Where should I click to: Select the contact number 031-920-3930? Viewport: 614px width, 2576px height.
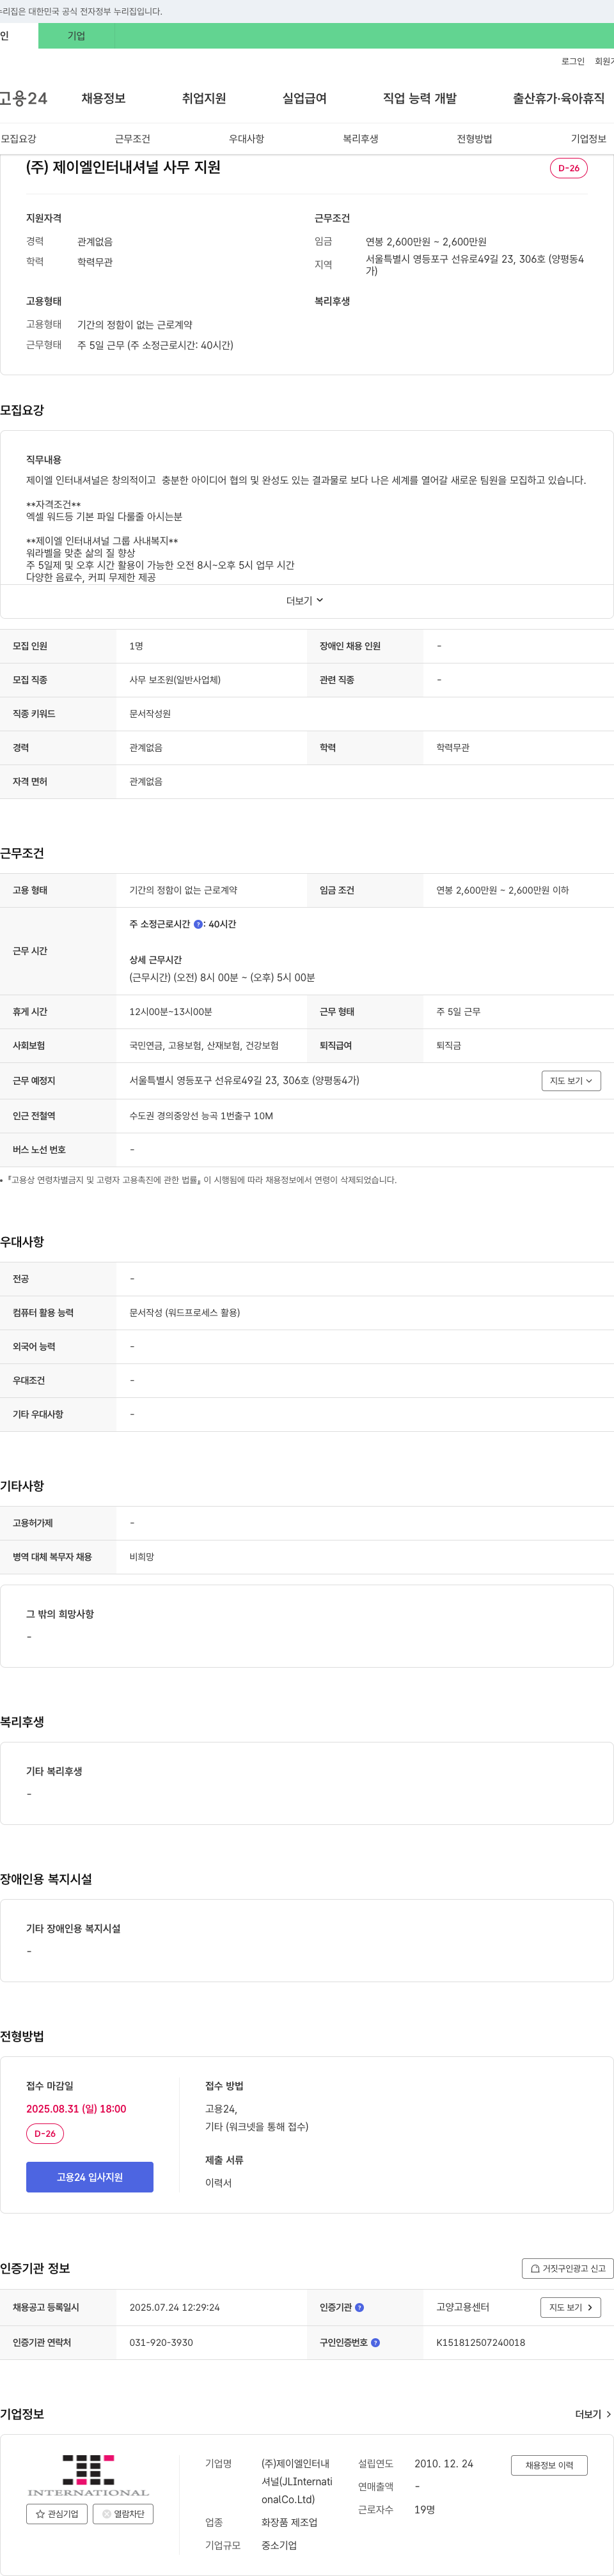click(161, 2342)
